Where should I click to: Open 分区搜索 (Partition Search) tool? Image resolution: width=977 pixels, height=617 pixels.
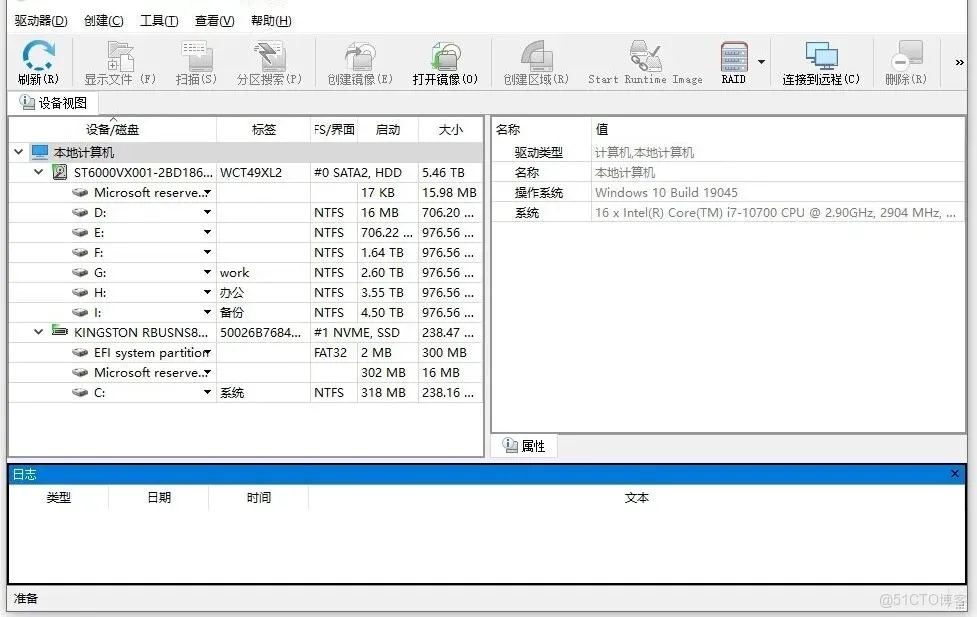click(266, 60)
